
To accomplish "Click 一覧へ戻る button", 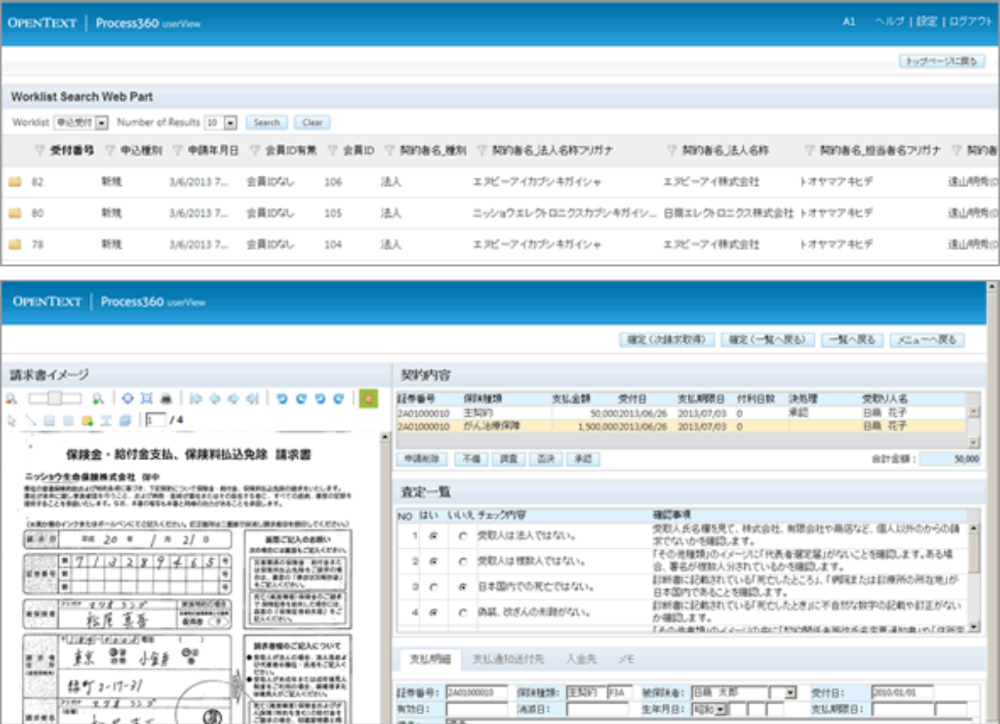I will click(x=852, y=340).
